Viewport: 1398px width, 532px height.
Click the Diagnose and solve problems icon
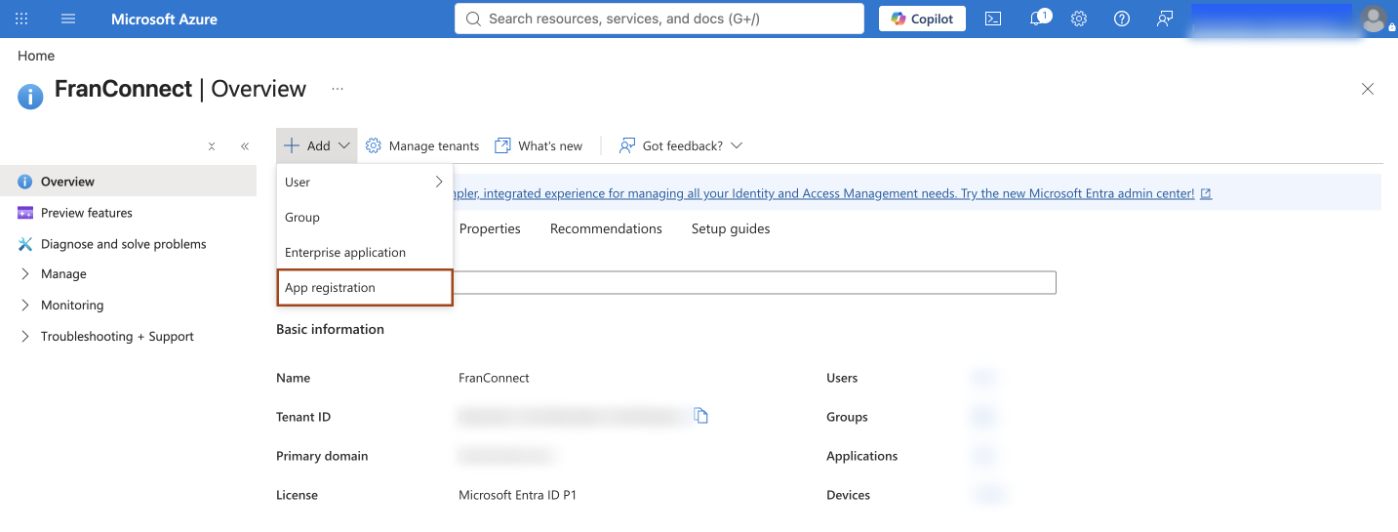pos(25,244)
